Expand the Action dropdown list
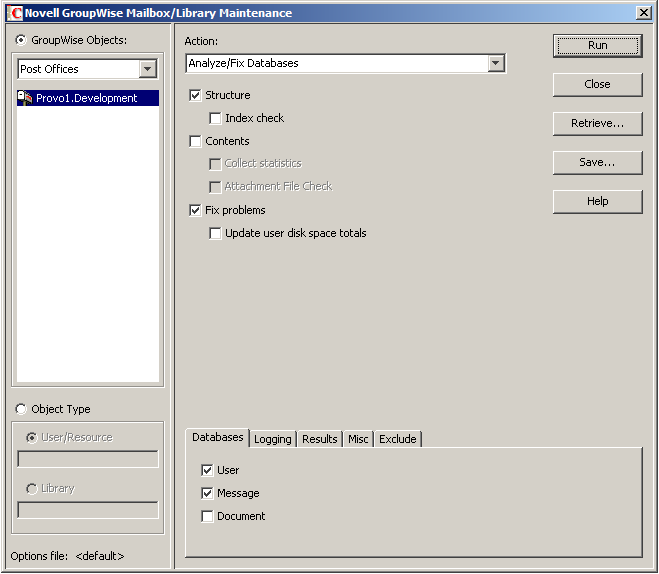Image resolution: width=659 pixels, height=574 pixels. [x=496, y=63]
